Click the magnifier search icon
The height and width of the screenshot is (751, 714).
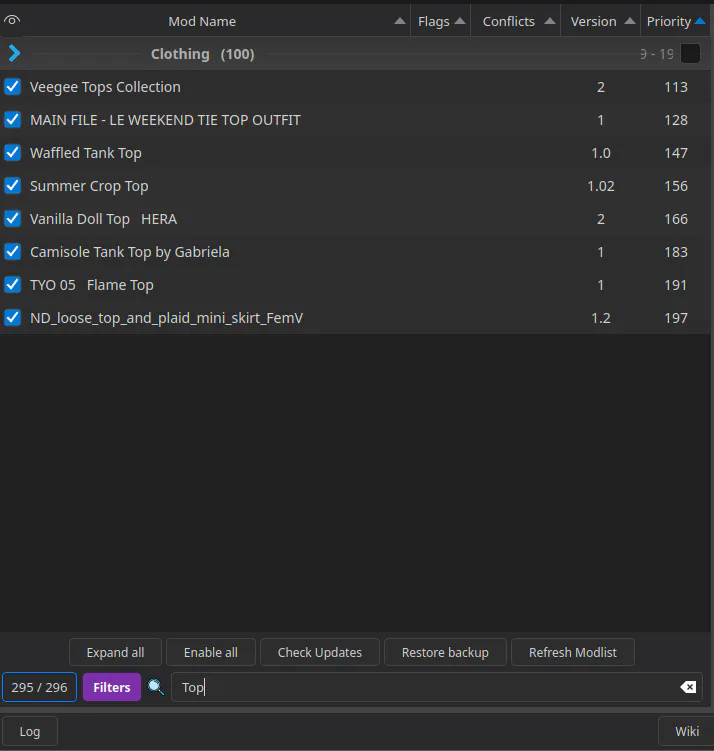(x=156, y=687)
